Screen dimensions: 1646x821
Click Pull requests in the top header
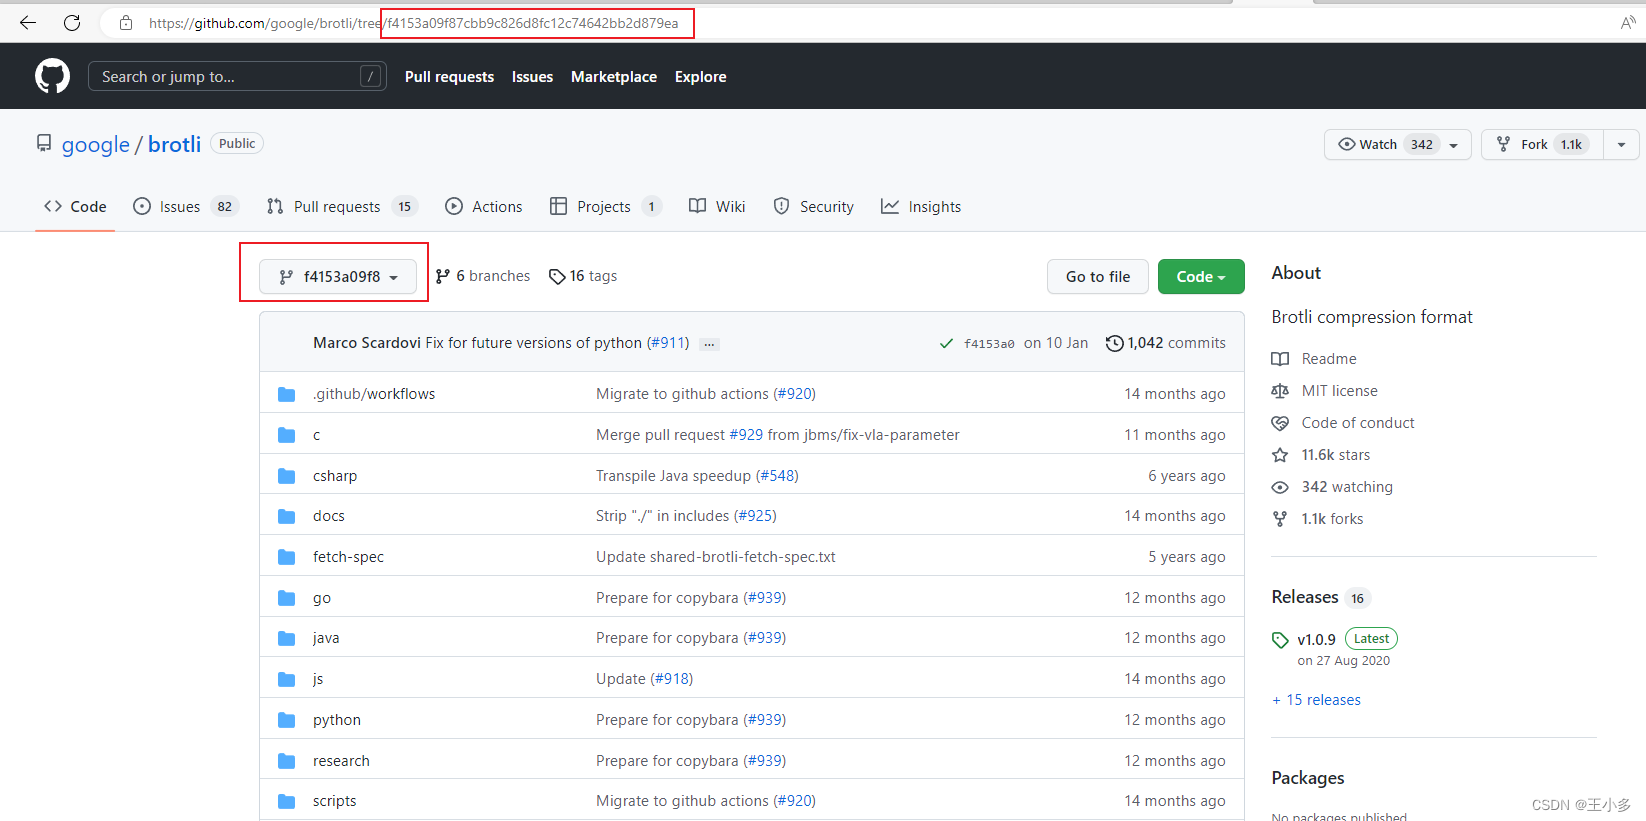449,77
